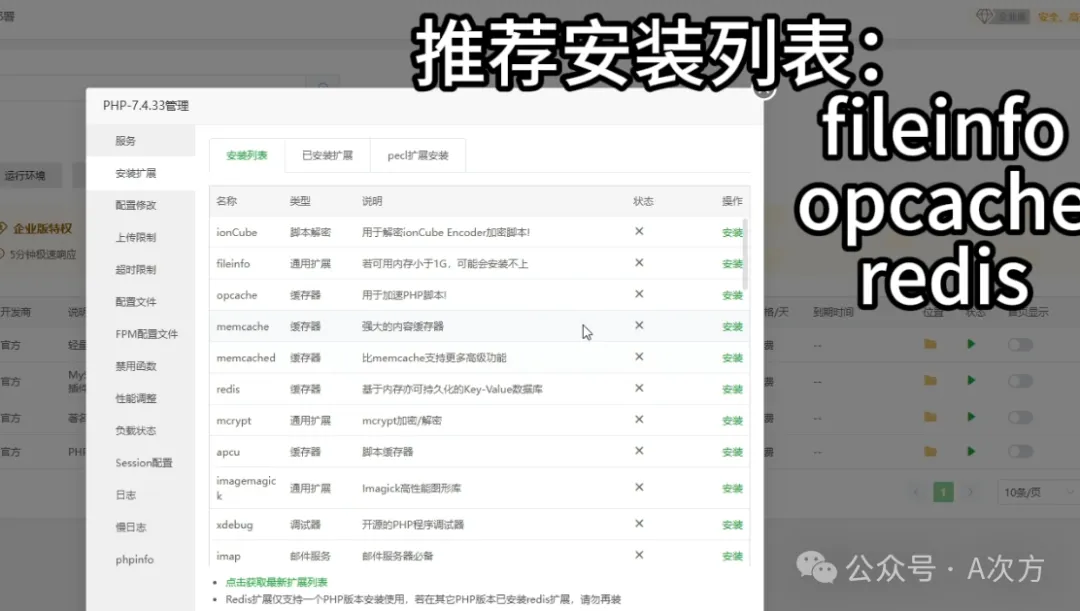1080x611 pixels.
Task: Open the folder icon in the 轻量 background row
Action: pyautogui.click(x=930, y=344)
